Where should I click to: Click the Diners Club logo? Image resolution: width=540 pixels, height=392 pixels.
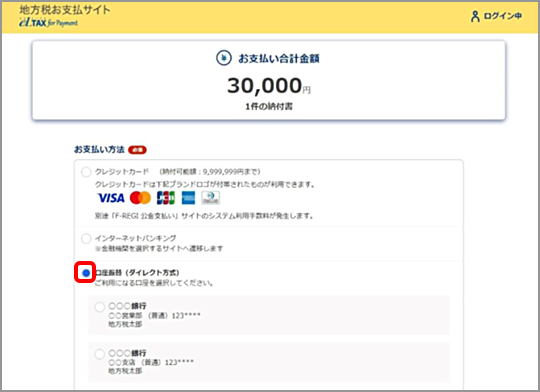tap(210, 198)
